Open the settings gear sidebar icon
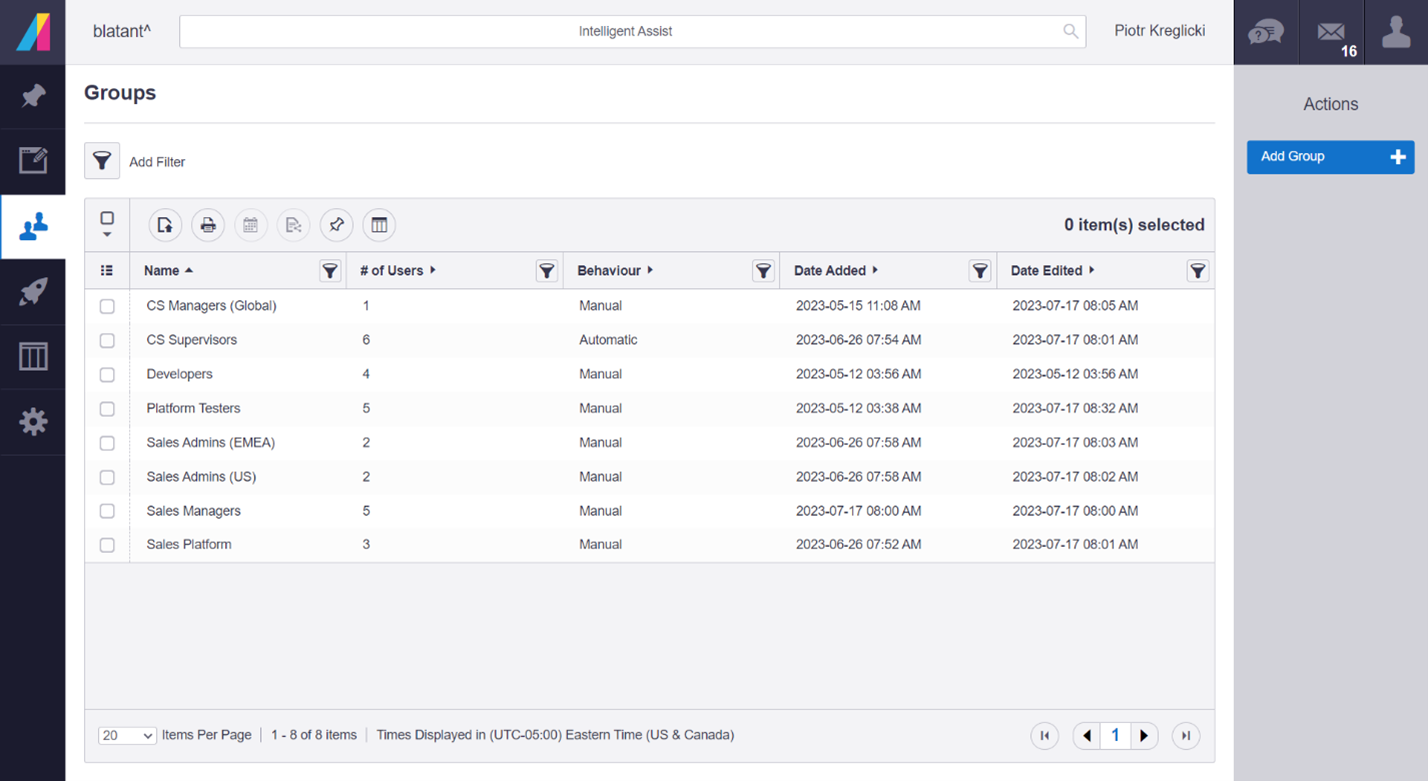 coord(33,422)
